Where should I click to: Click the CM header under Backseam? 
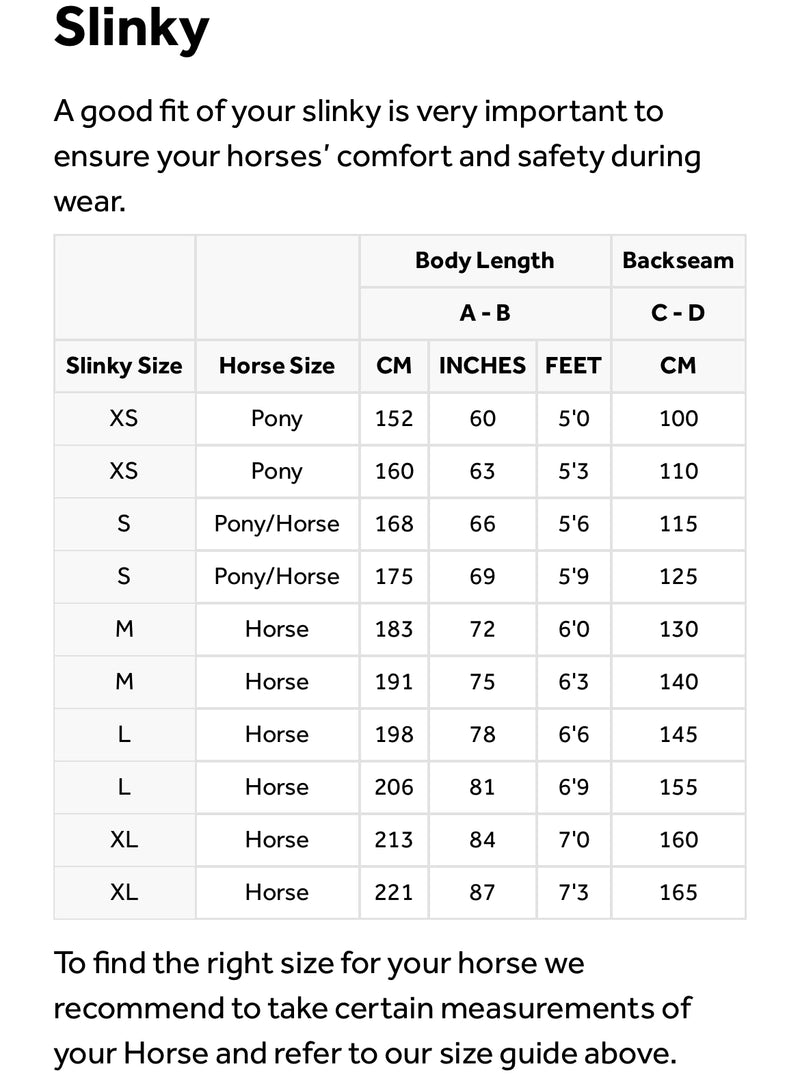[678, 366]
